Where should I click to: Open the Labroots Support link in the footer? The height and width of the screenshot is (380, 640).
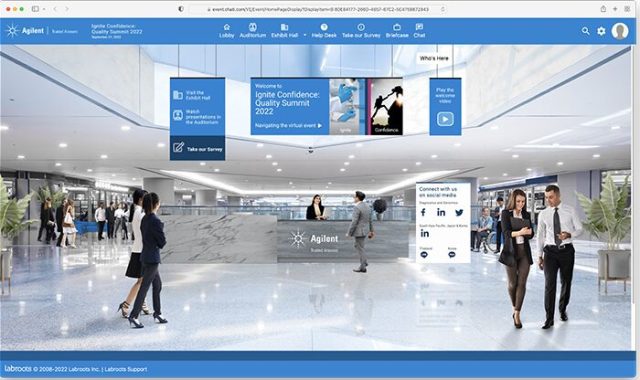coord(126,369)
